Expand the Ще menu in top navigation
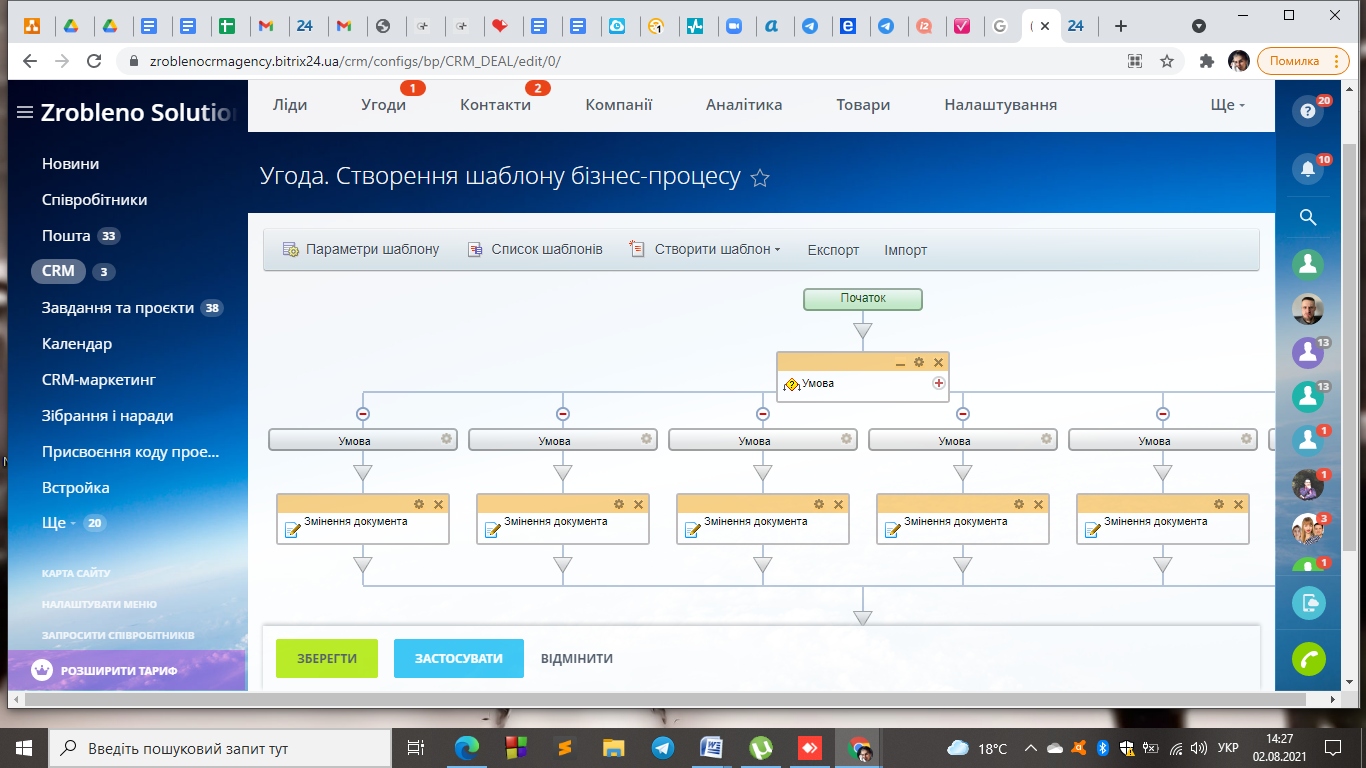Image resolution: width=1366 pixels, height=768 pixels. point(1227,105)
